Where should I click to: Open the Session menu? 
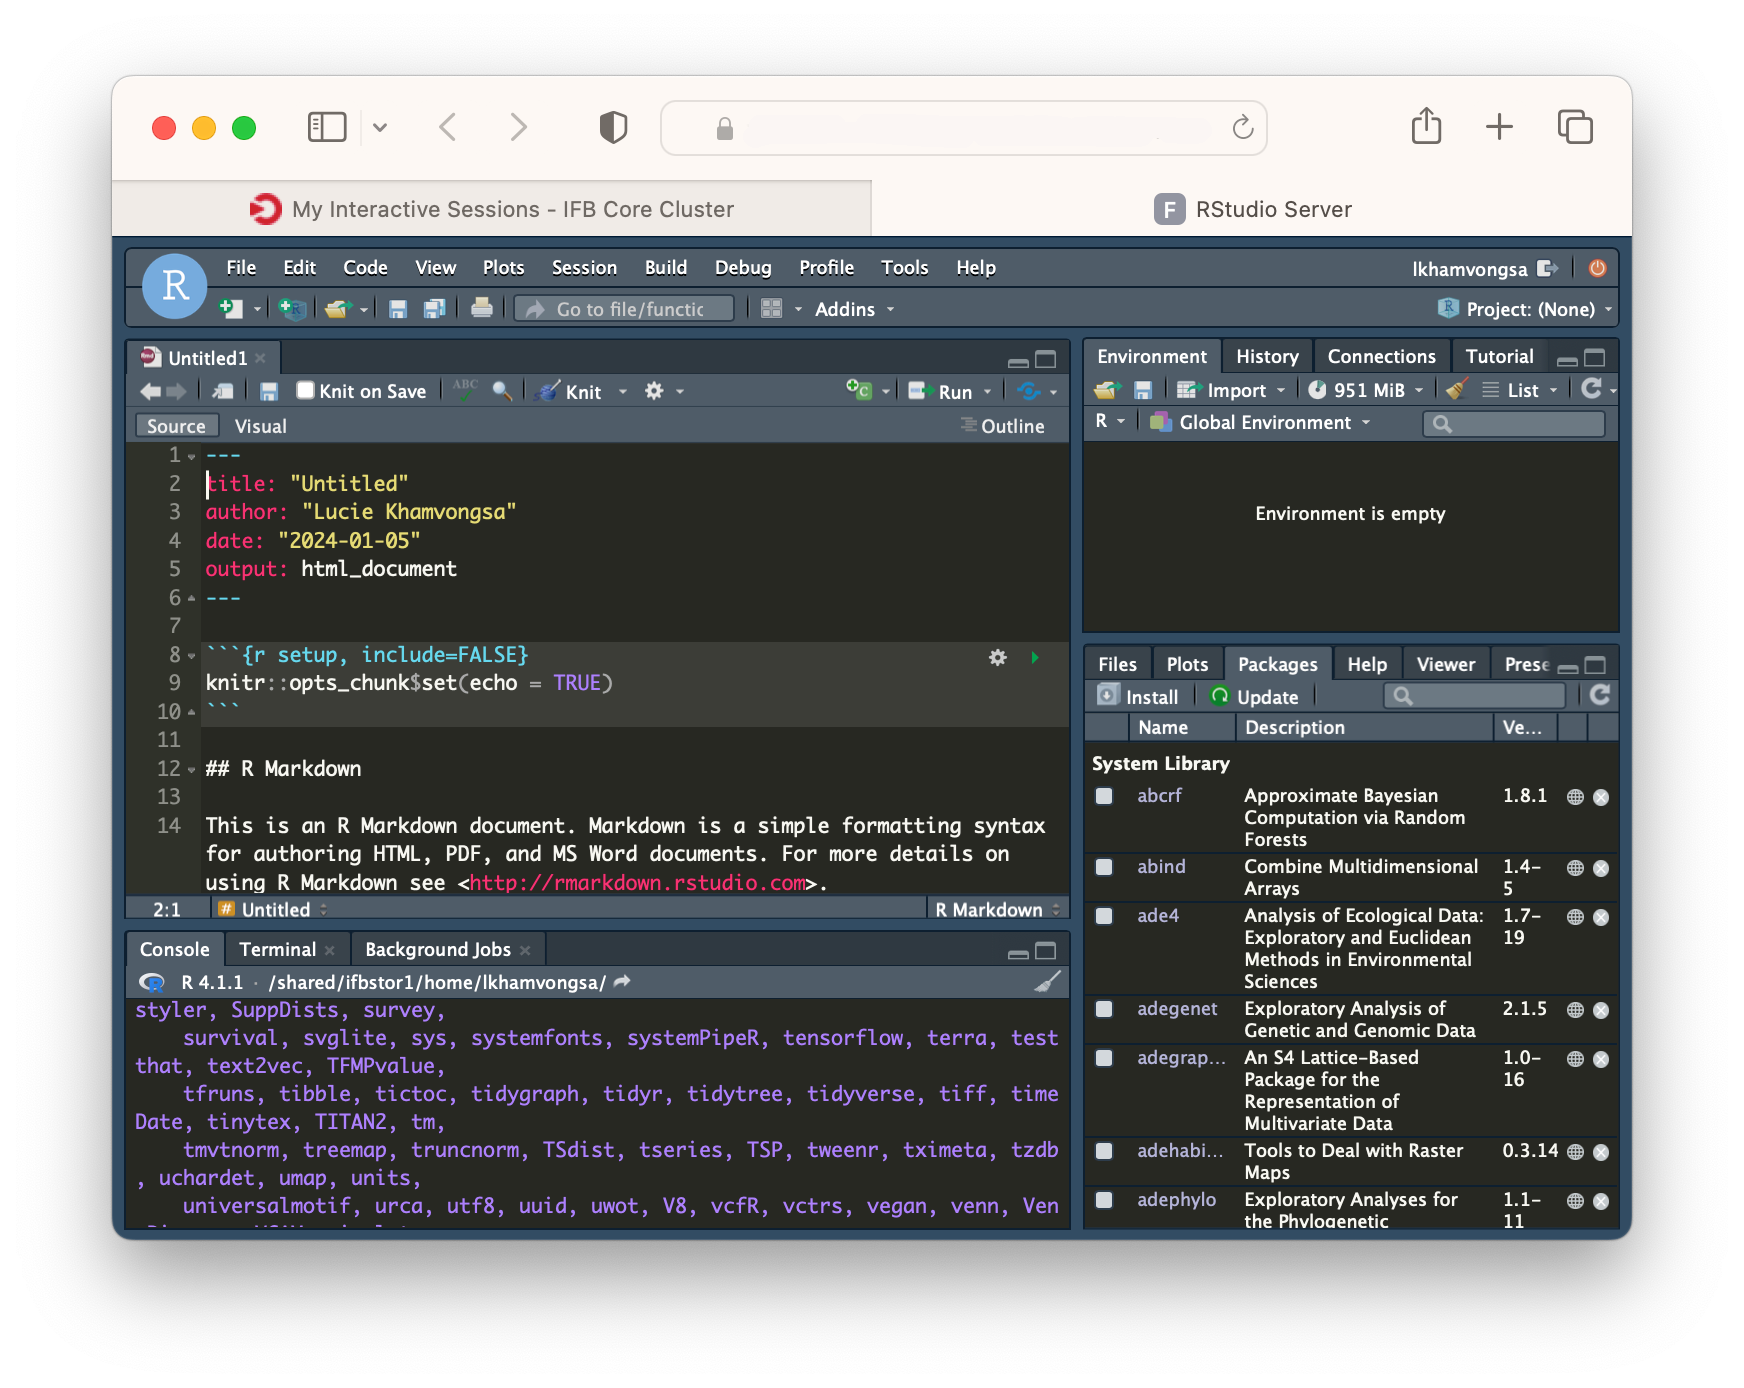coord(584,267)
